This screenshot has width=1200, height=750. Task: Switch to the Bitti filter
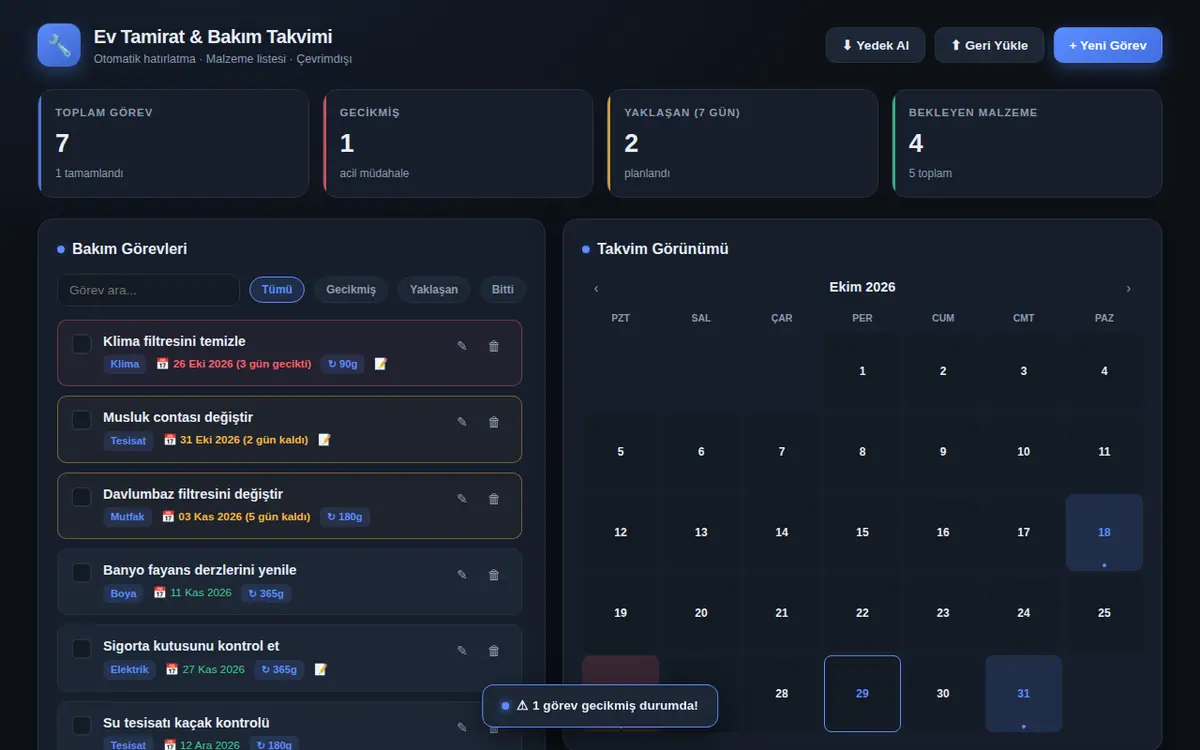point(503,290)
